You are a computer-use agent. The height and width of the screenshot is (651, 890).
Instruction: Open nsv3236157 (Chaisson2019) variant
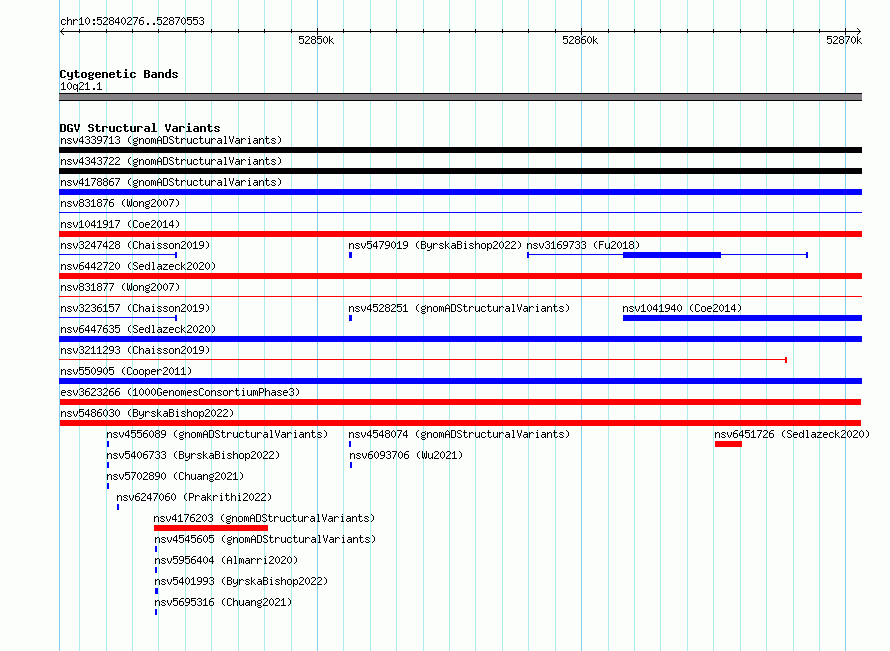point(135,308)
